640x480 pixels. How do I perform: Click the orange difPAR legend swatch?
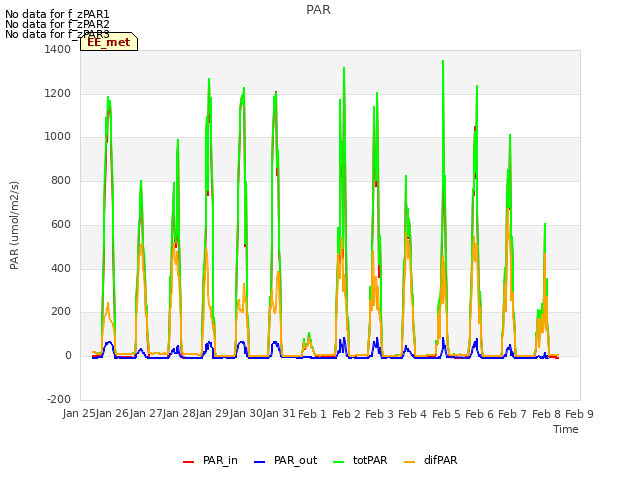tap(409, 462)
